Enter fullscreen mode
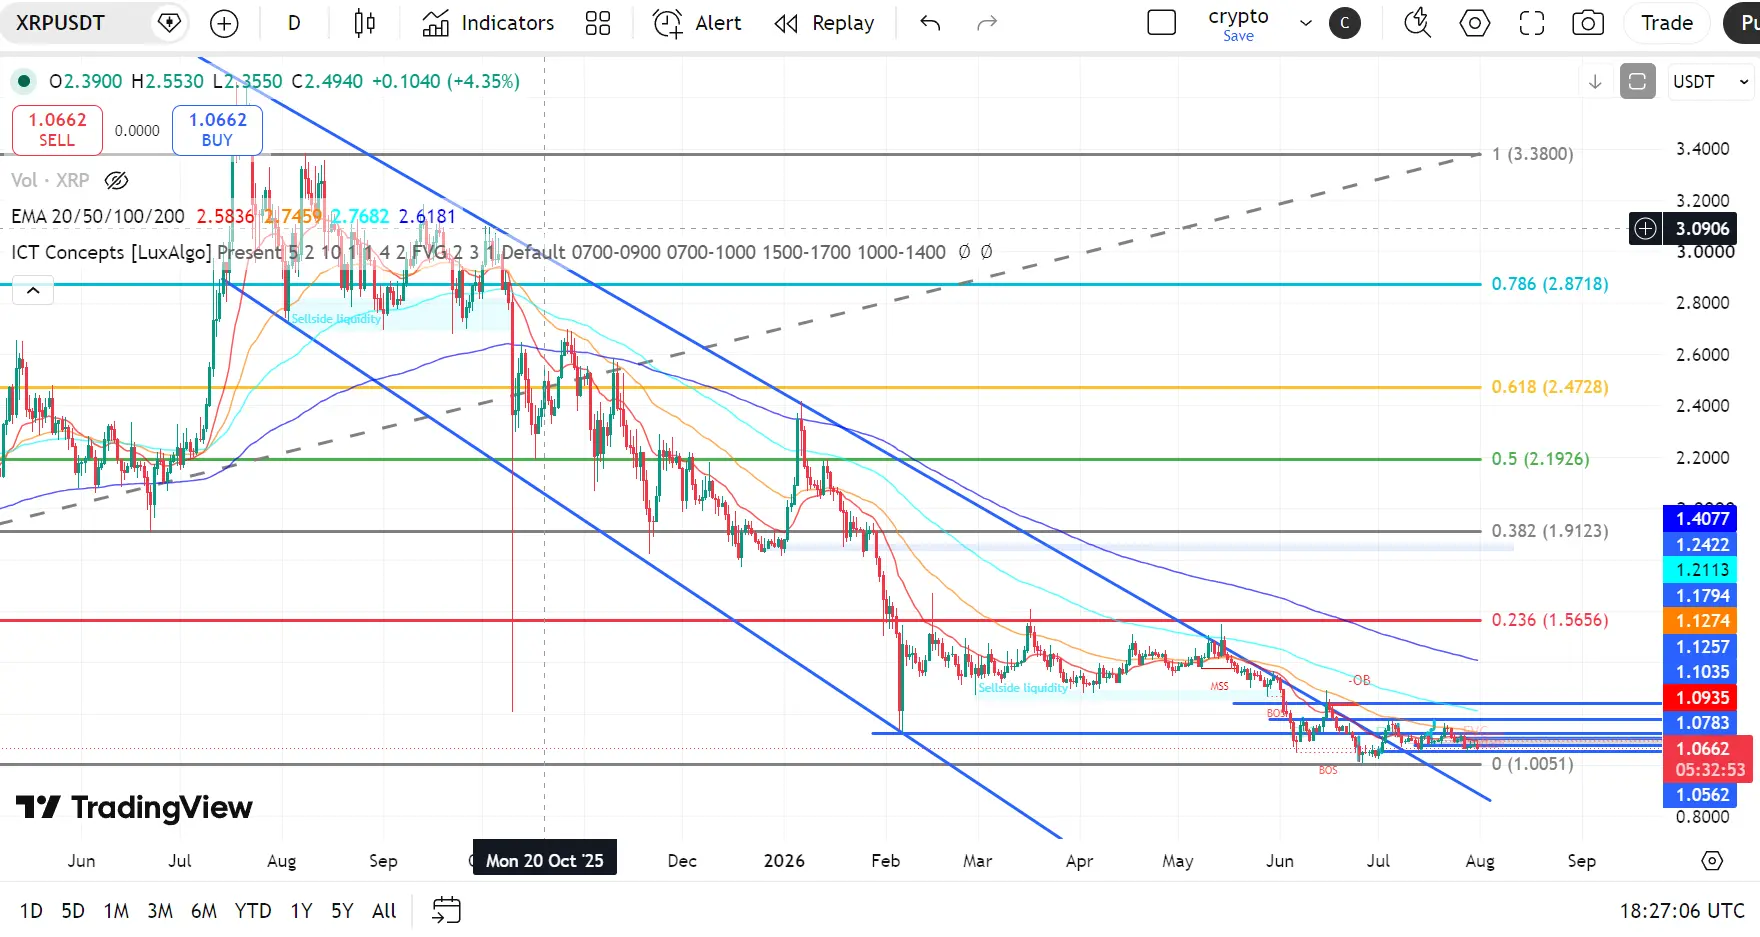 pyautogui.click(x=1532, y=23)
